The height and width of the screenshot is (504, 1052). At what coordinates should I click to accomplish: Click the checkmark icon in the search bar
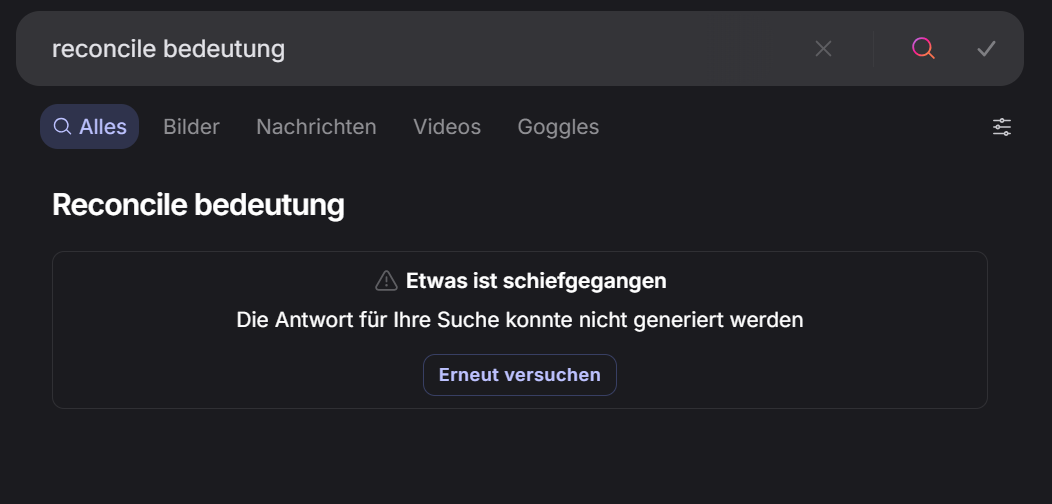click(986, 48)
